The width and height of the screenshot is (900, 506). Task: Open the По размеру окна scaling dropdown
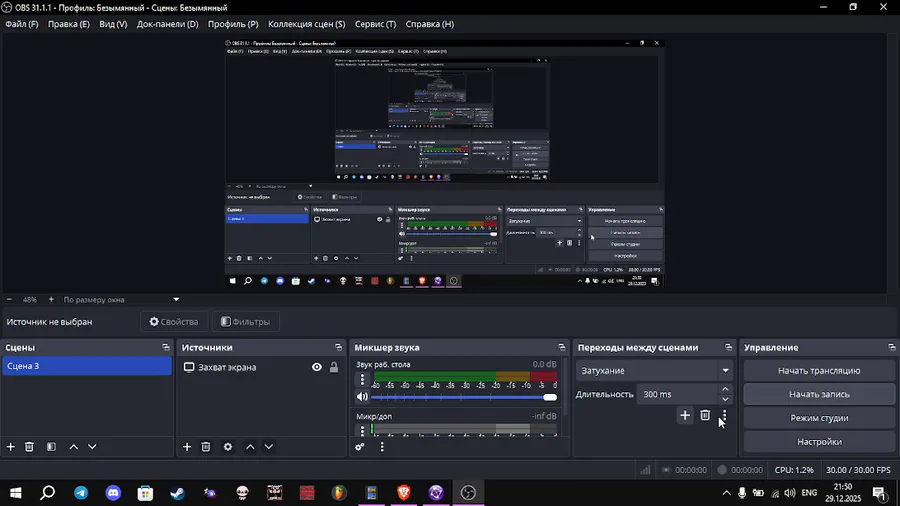[121, 299]
